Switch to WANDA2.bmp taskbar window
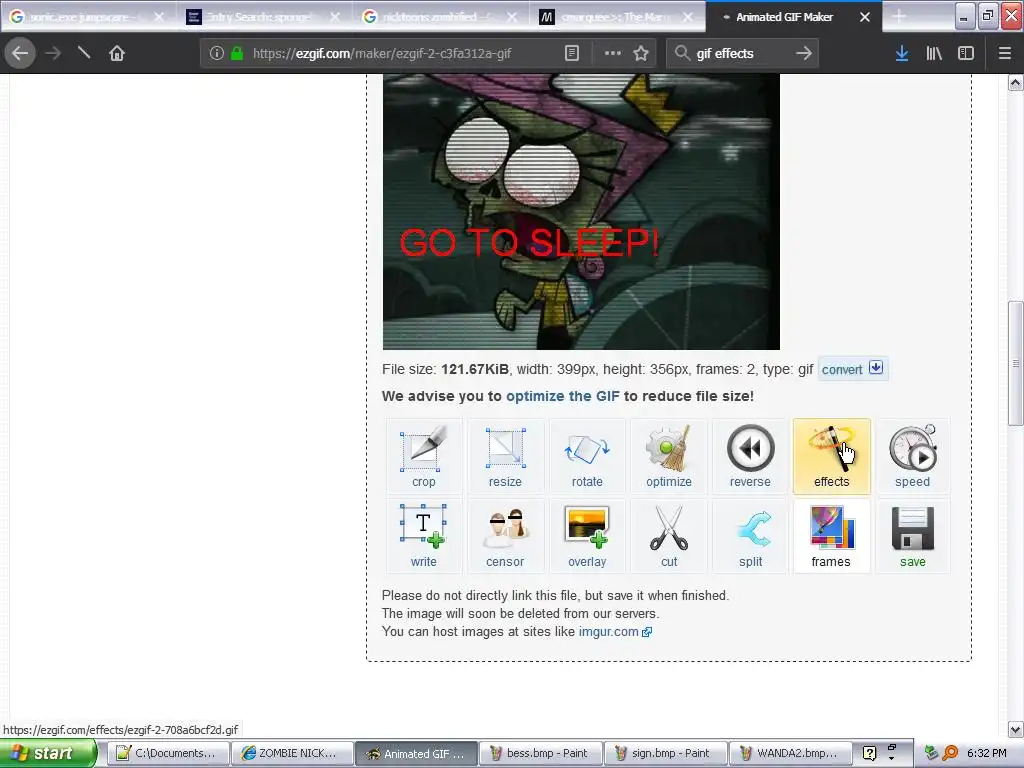Image resolution: width=1024 pixels, height=768 pixels. (790, 753)
